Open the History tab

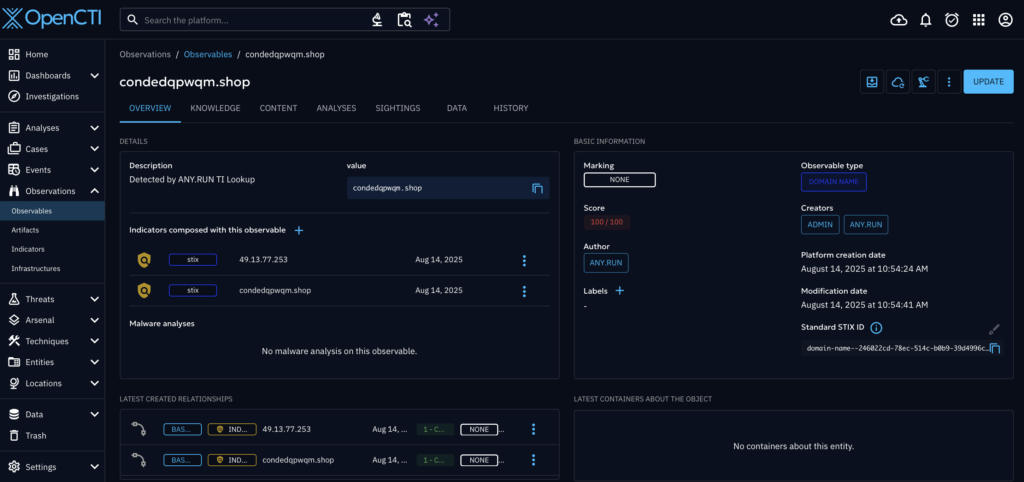[x=510, y=108]
